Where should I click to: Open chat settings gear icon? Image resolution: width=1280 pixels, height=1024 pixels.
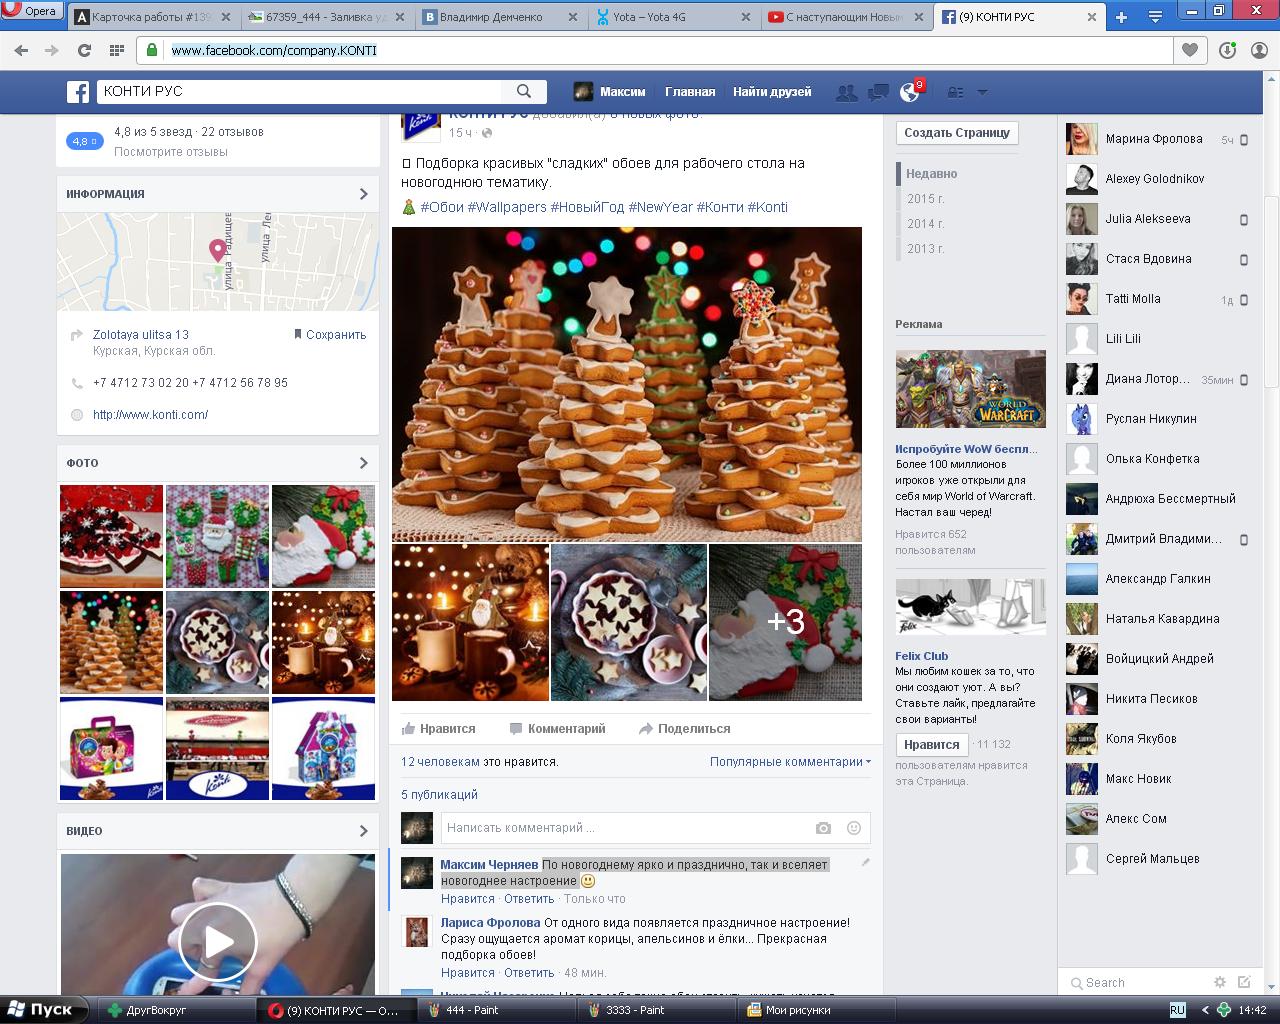tap(1219, 982)
